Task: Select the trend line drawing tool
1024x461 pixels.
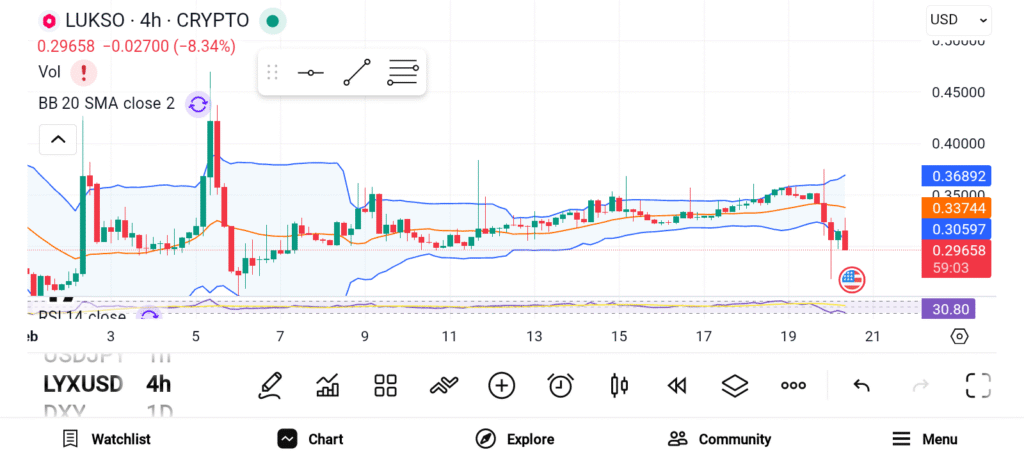Action: click(357, 73)
